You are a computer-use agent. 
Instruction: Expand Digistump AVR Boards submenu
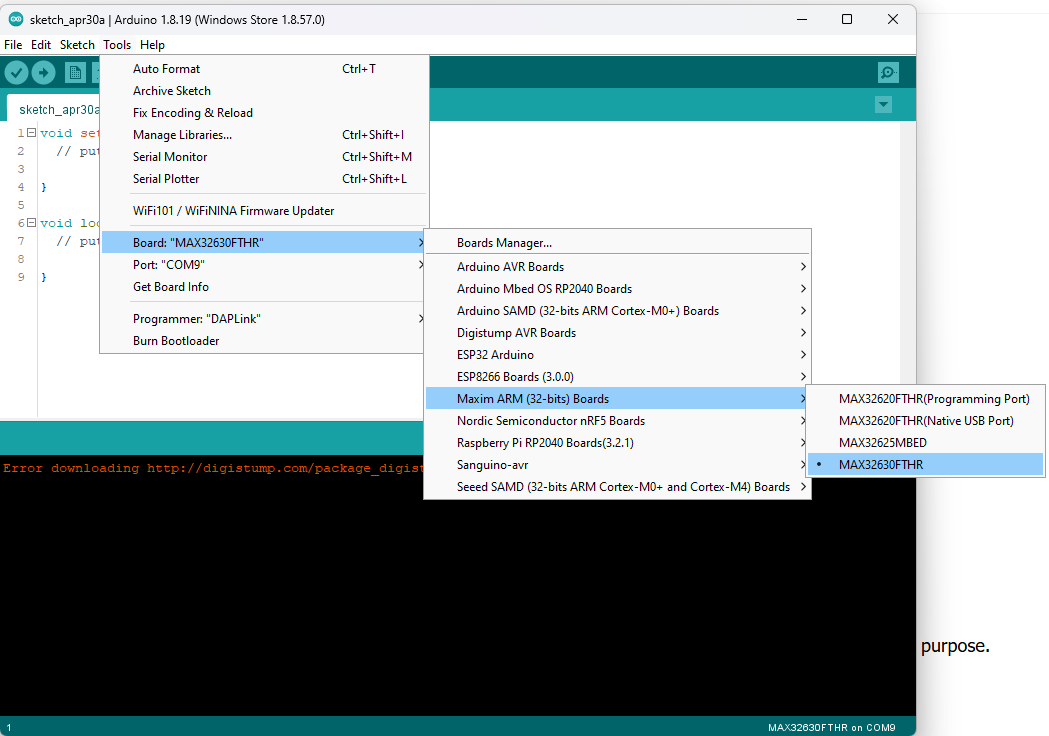tap(617, 333)
